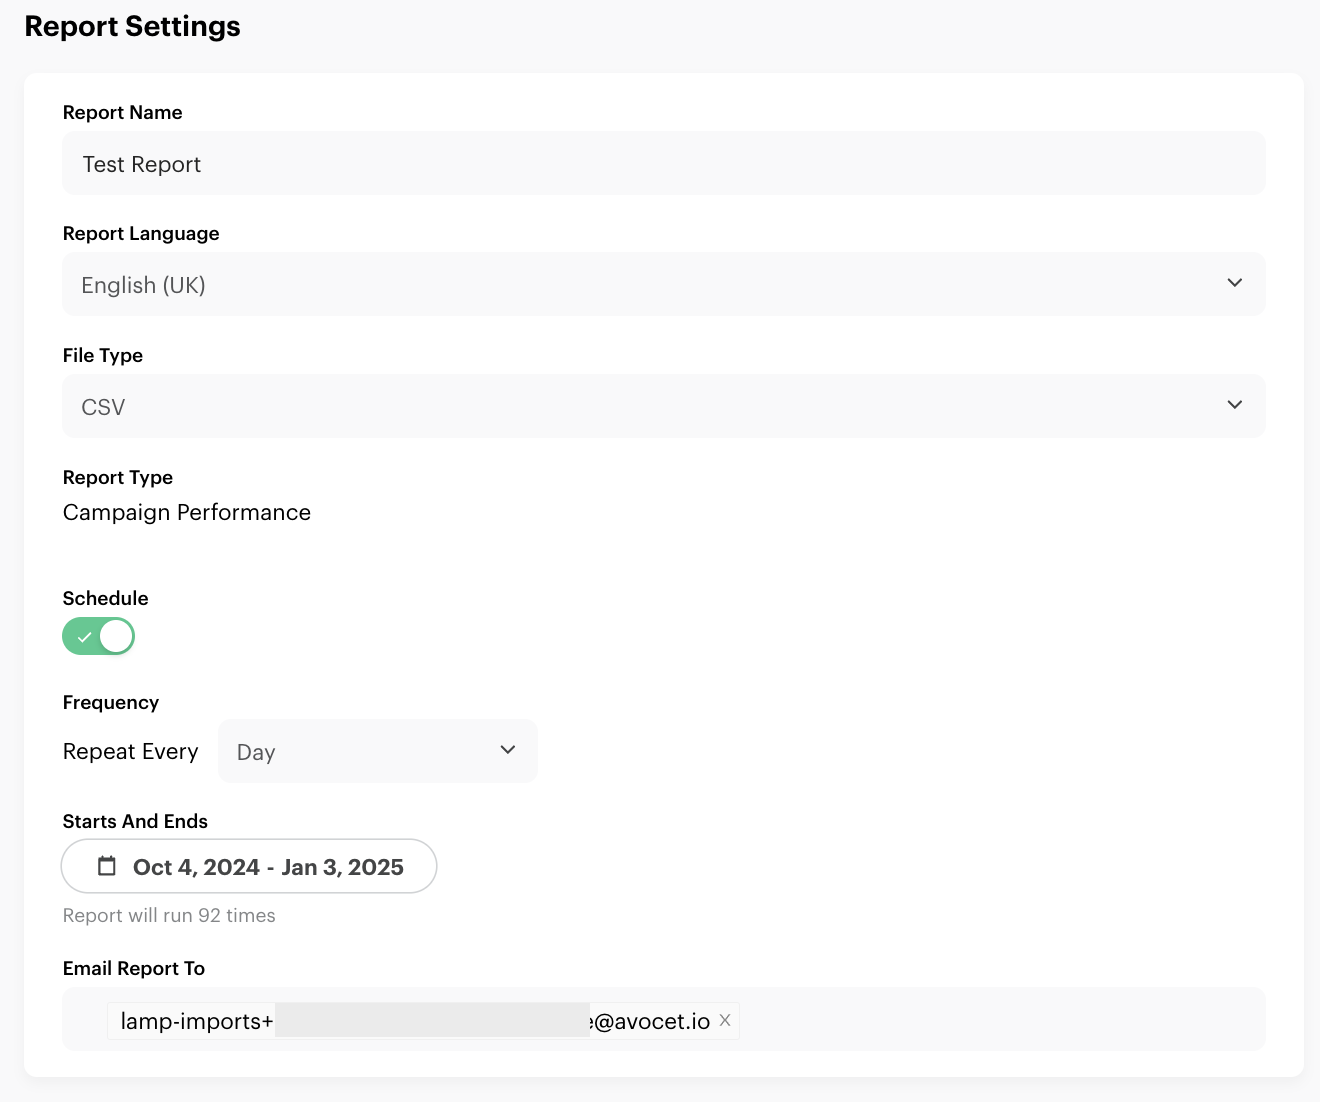Click the empty area of the email recipients field

coord(1000,1020)
